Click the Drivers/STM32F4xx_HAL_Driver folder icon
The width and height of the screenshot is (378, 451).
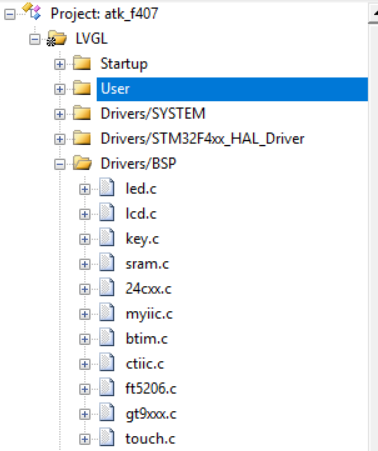[82, 138]
